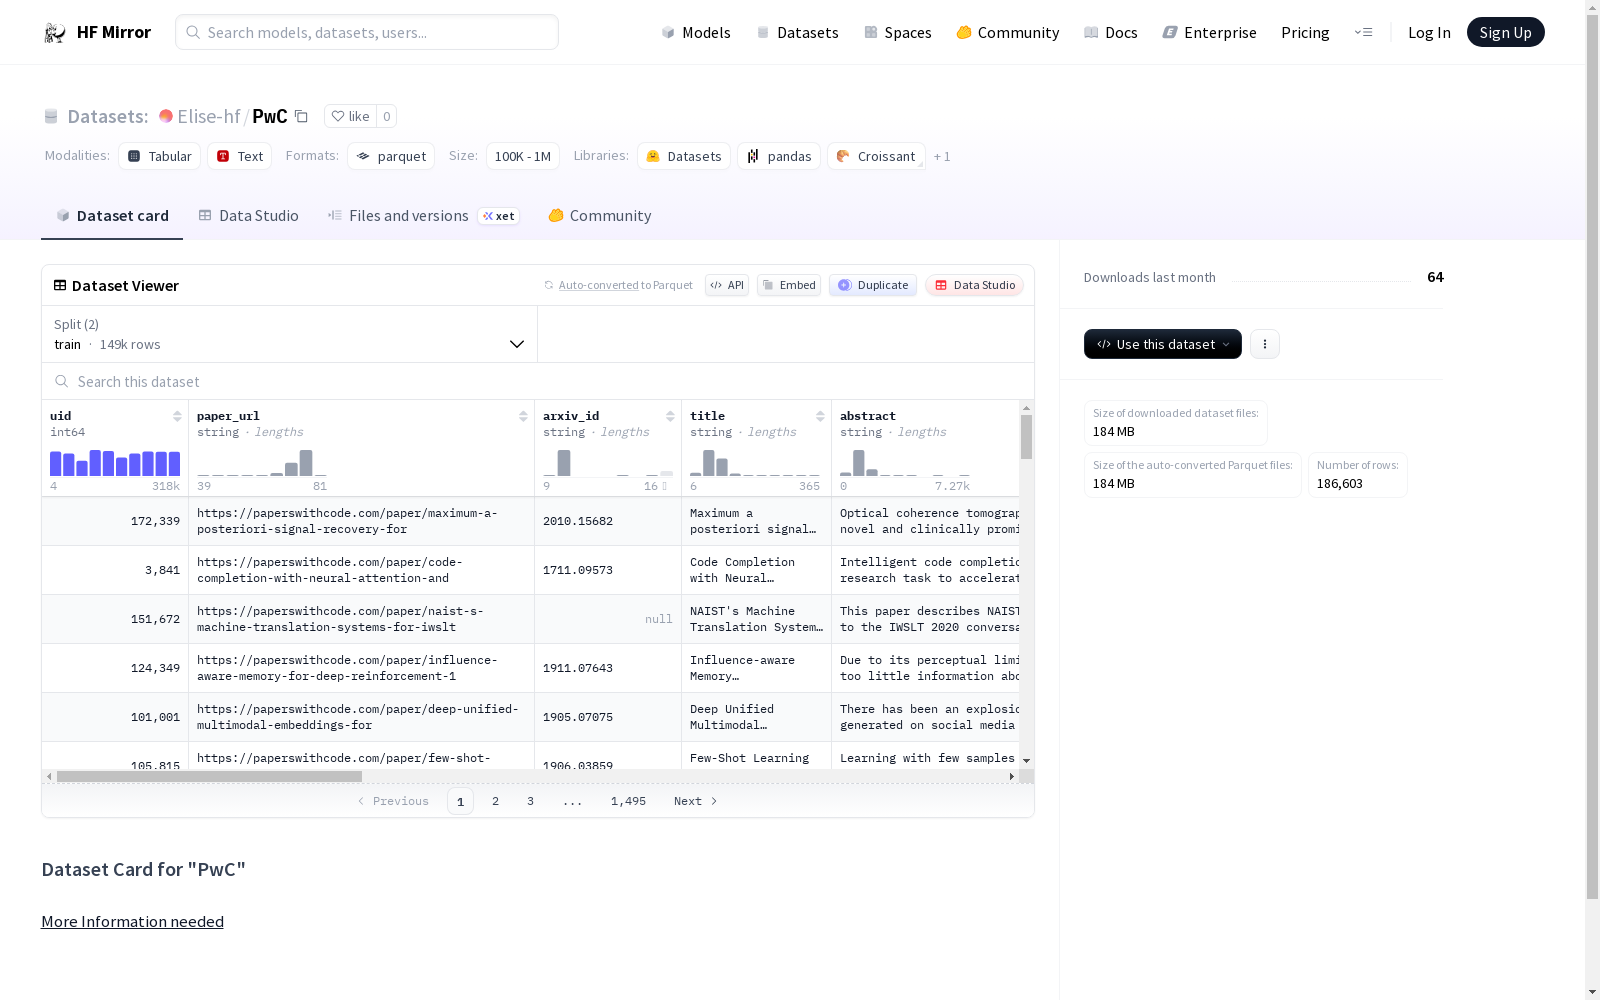Open the Tabular modality tag
The image size is (1600, 1000).
[x=160, y=156]
